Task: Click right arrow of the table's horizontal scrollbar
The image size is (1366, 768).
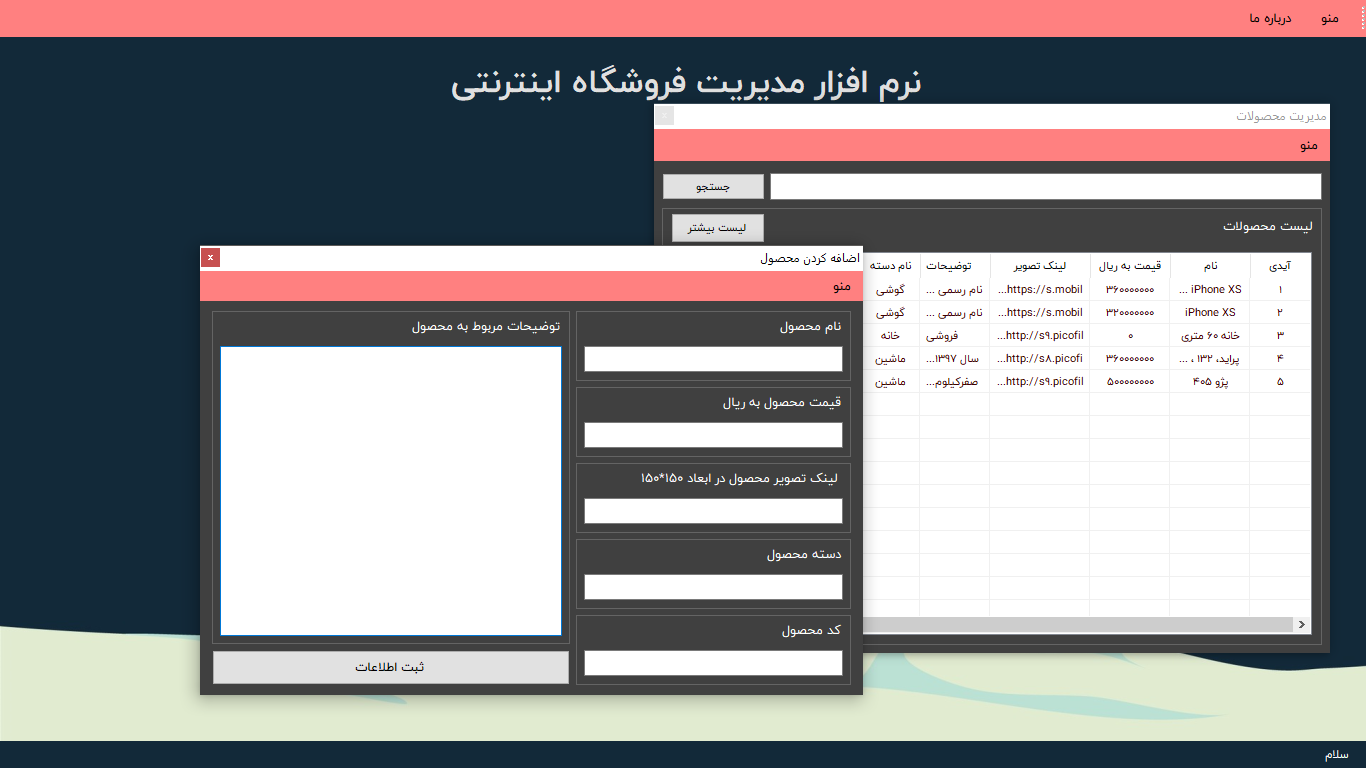Action: [x=1301, y=625]
